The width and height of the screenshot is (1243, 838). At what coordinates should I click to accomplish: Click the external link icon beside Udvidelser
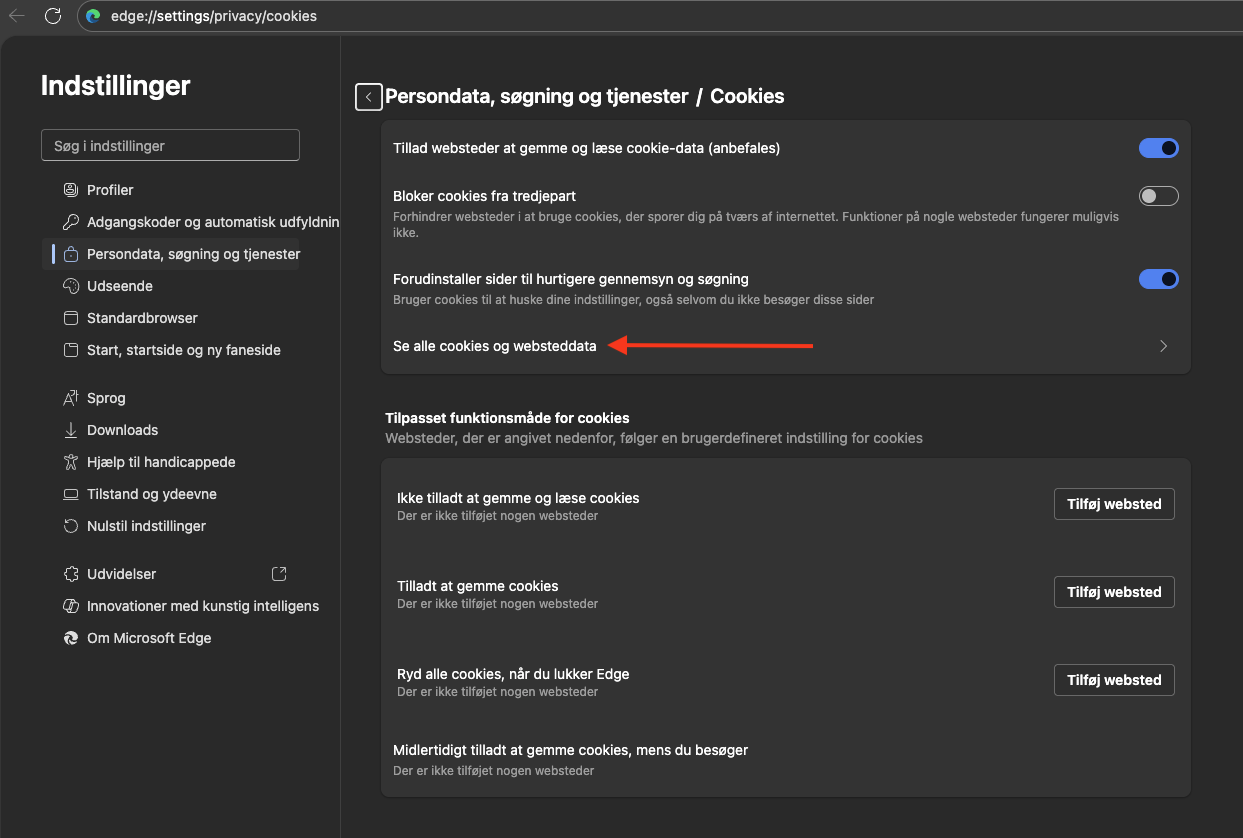click(279, 574)
